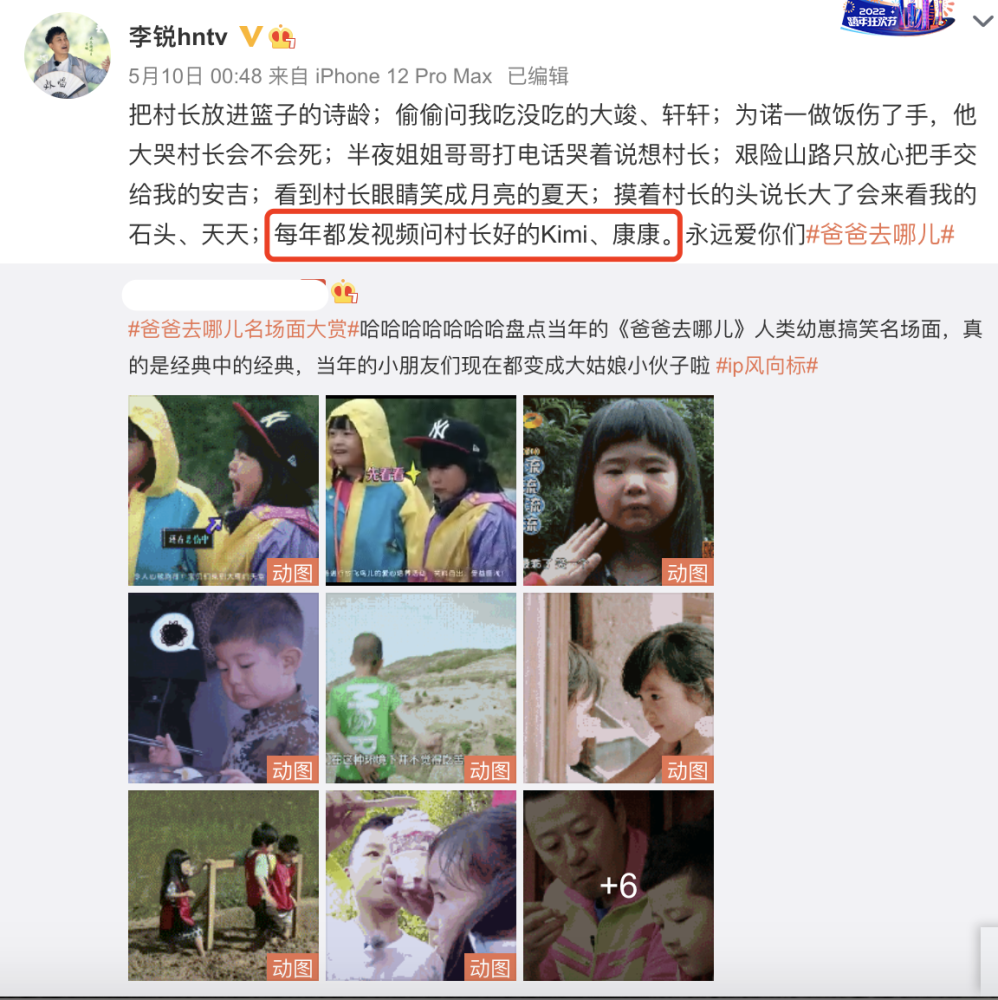
Task: Click the orange V verification badge
Action: [x=251, y=36]
